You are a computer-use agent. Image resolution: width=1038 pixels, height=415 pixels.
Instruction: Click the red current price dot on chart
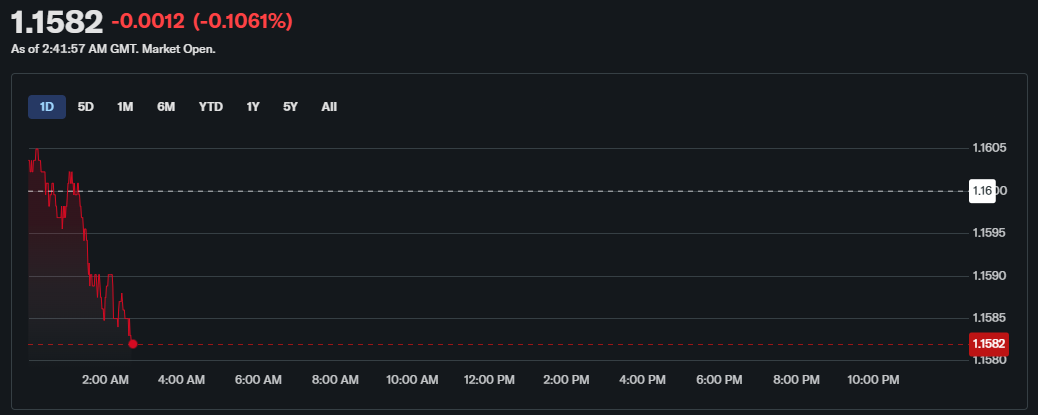pyautogui.click(x=133, y=344)
